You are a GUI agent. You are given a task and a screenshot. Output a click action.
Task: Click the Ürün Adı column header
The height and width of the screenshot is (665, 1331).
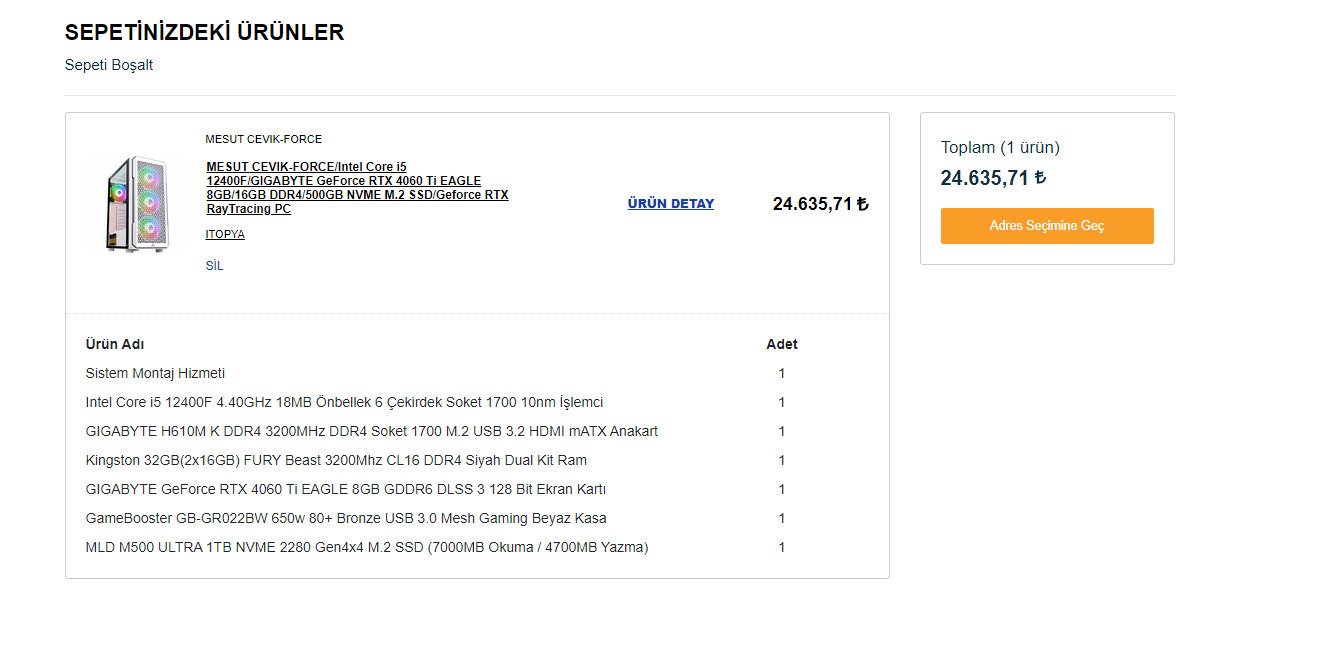click(x=115, y=344)
